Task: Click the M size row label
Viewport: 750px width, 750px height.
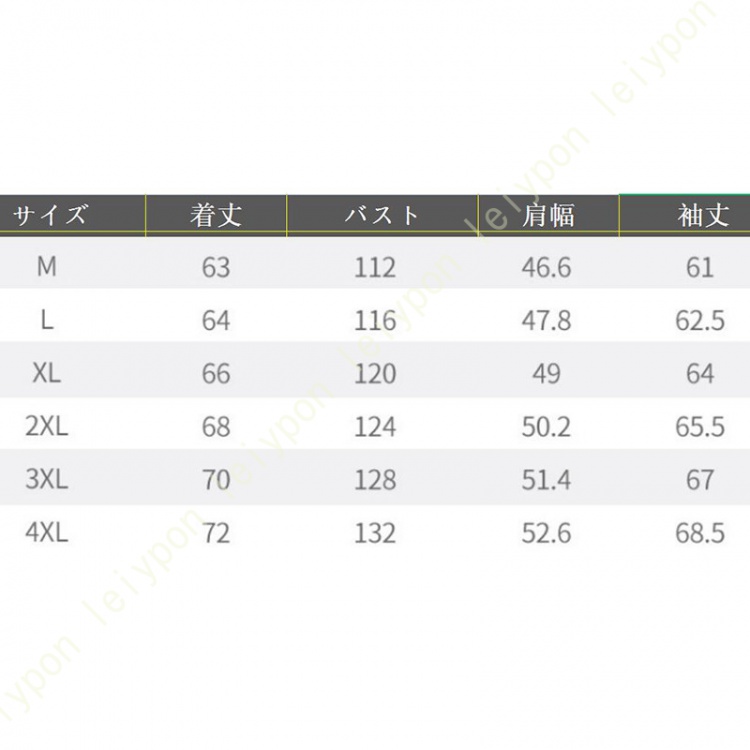Action: (47, 266)
